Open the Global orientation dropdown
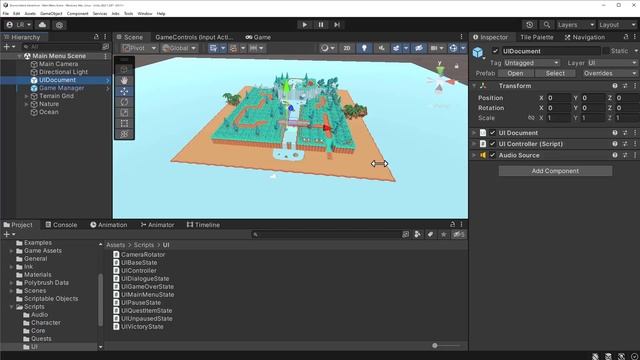Image resolution: width=640 pixels, height=360 pixels. pos(179,48)
